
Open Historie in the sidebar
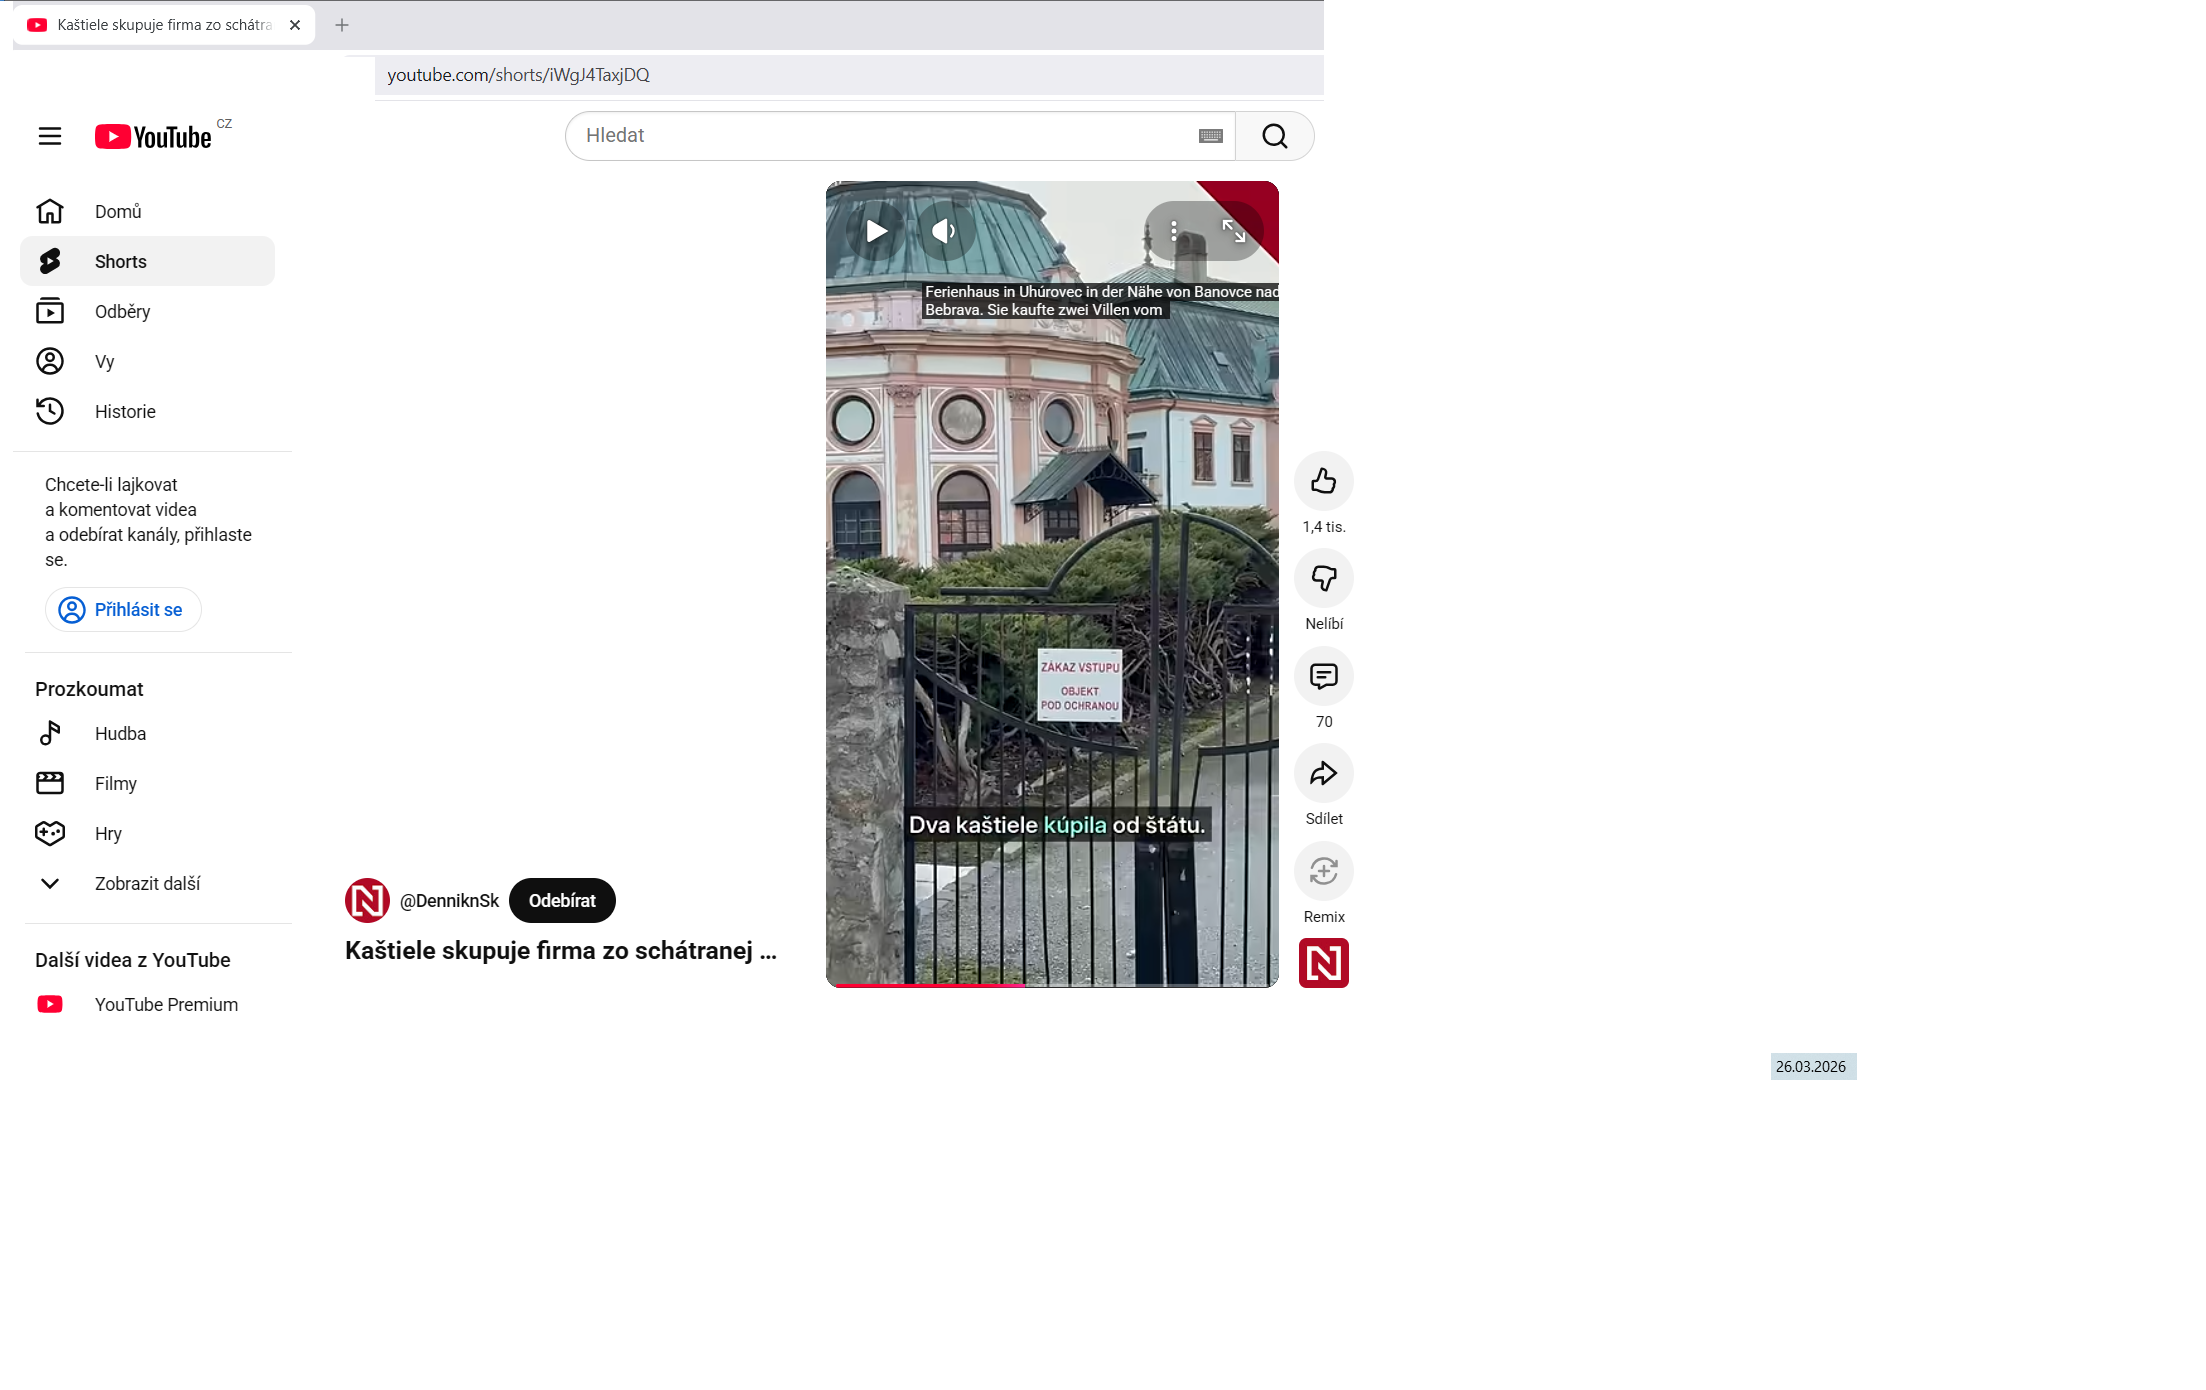click(125, 411)
